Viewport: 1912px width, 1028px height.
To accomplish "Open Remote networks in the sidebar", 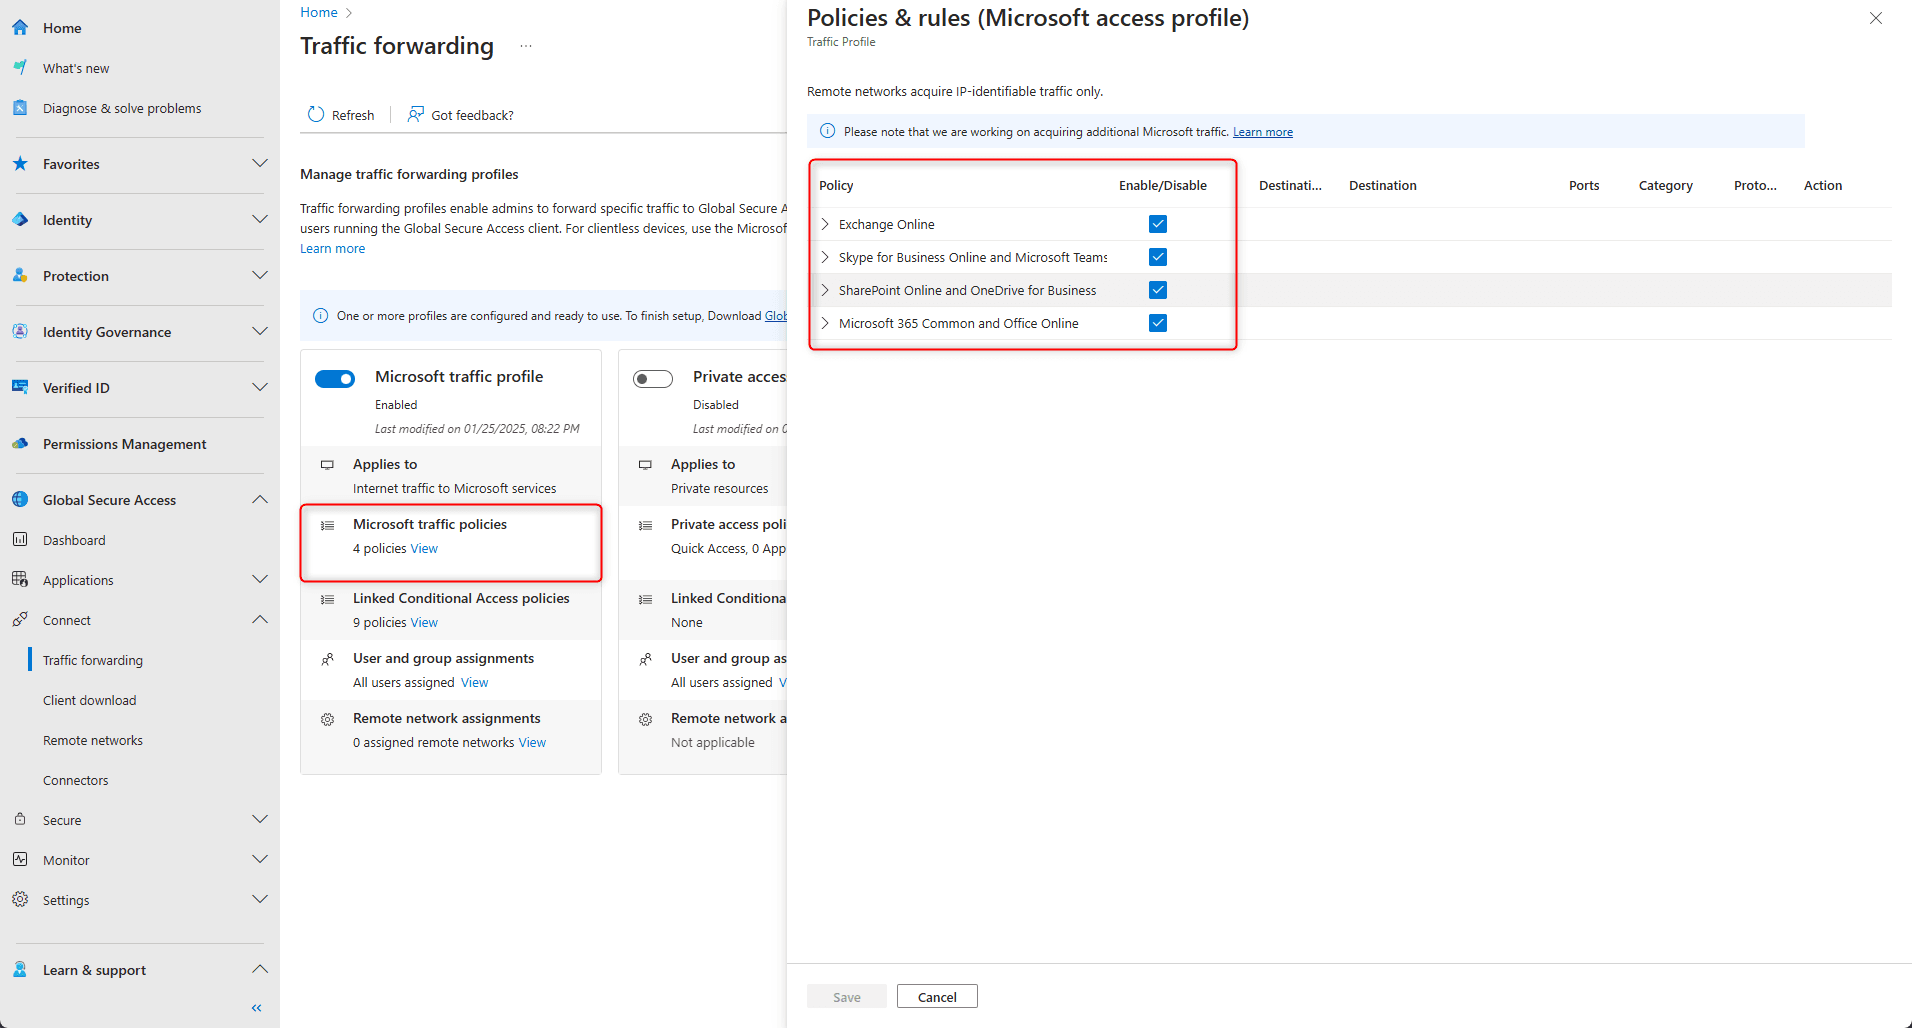I will tap(93, 740).
